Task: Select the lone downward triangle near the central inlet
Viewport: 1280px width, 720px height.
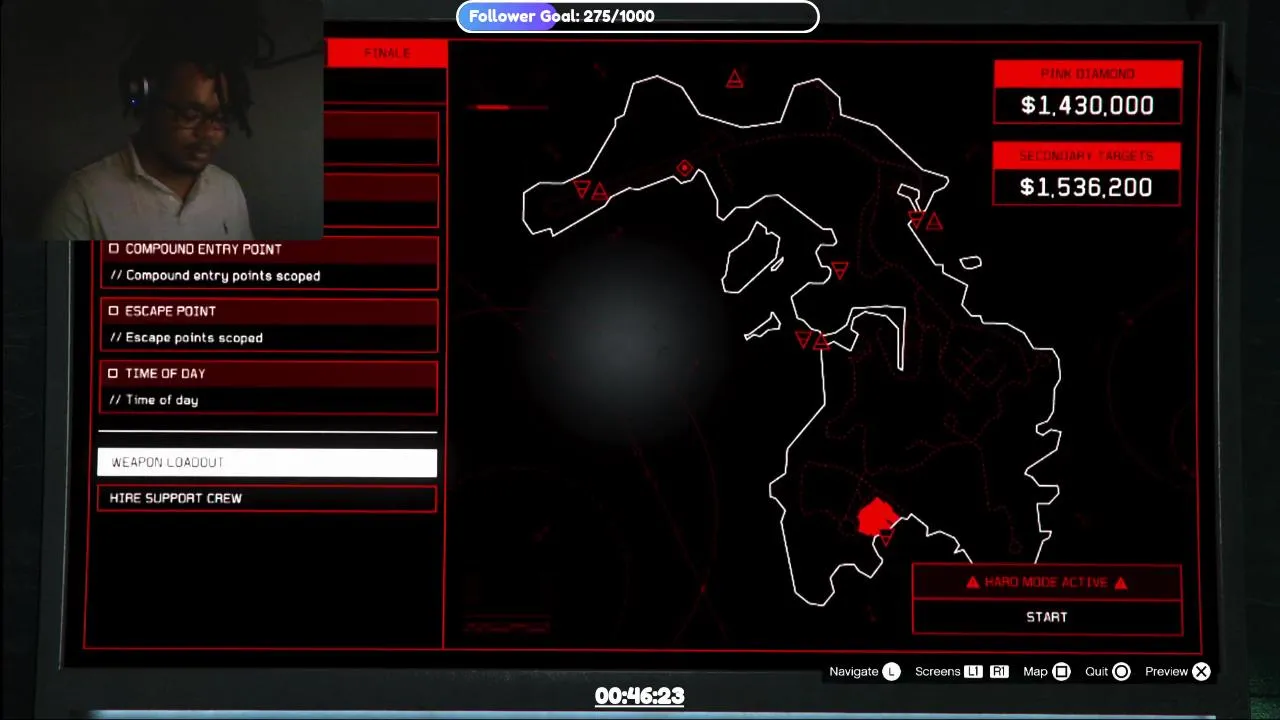Action: [840, 270]
